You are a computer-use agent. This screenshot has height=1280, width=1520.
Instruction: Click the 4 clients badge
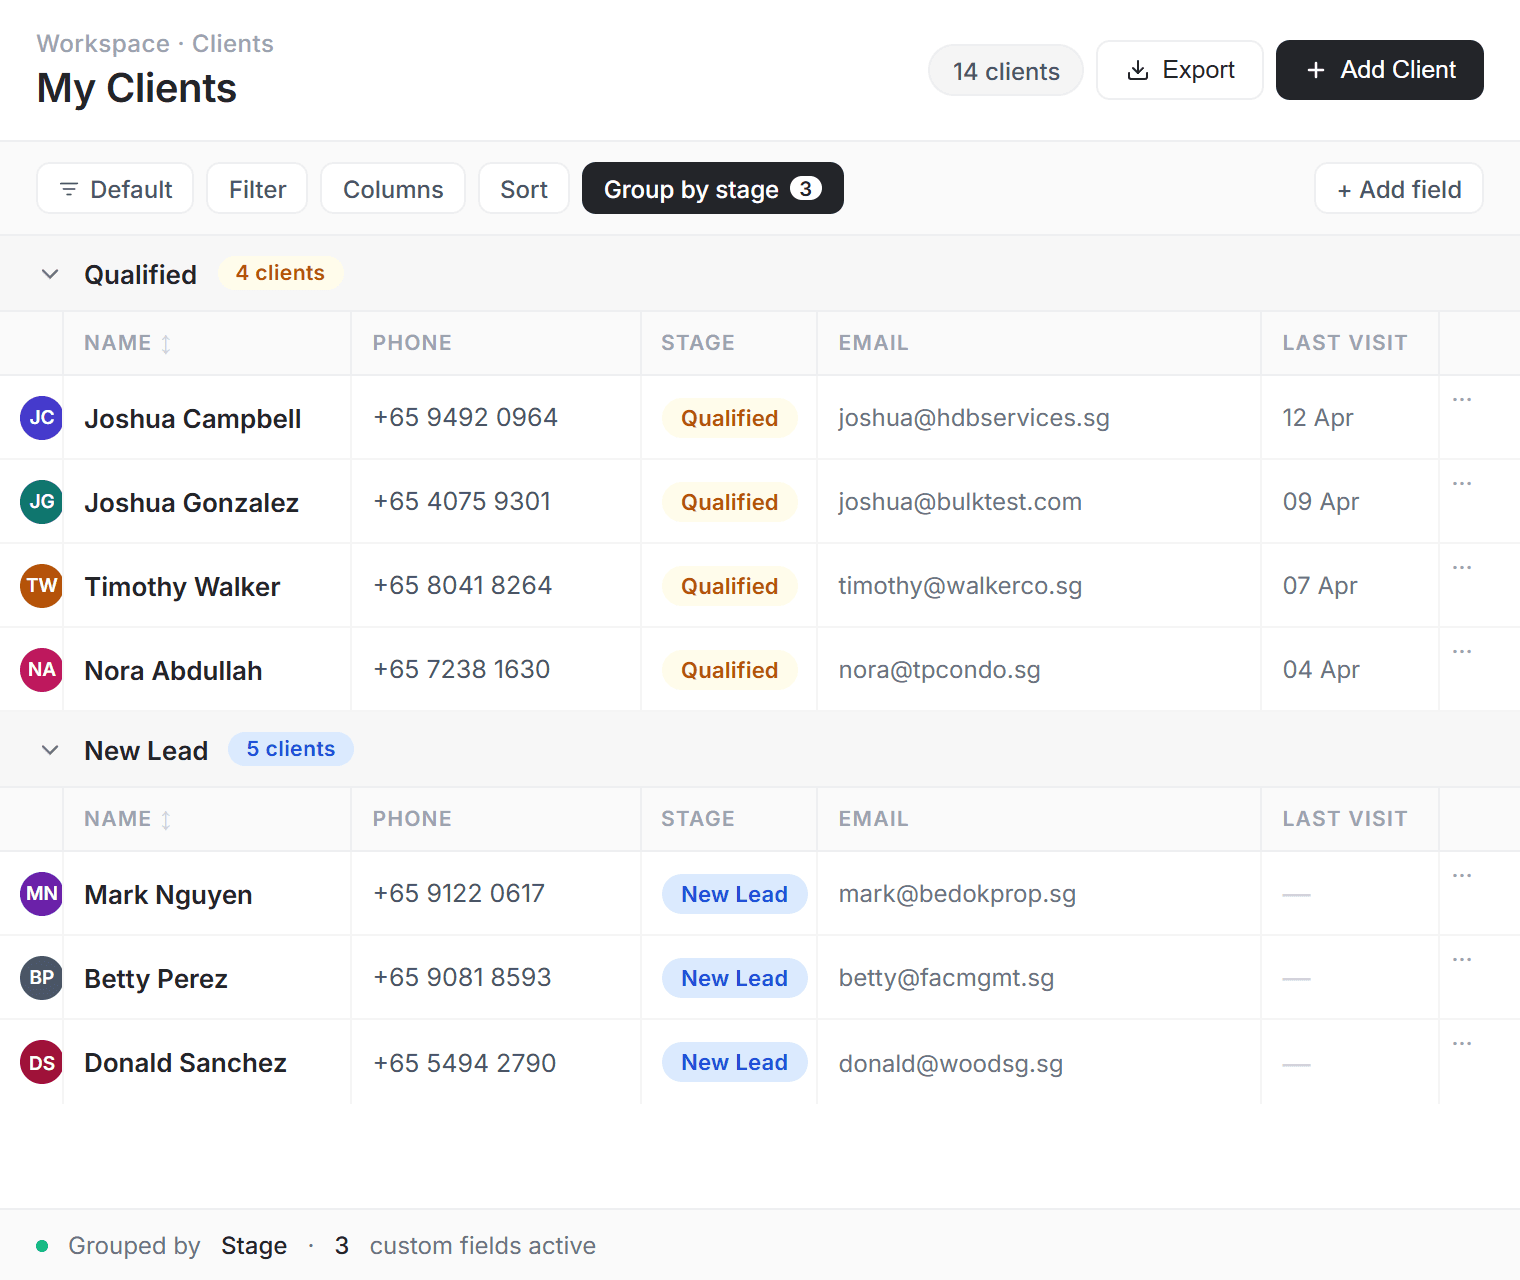(280, 273)
